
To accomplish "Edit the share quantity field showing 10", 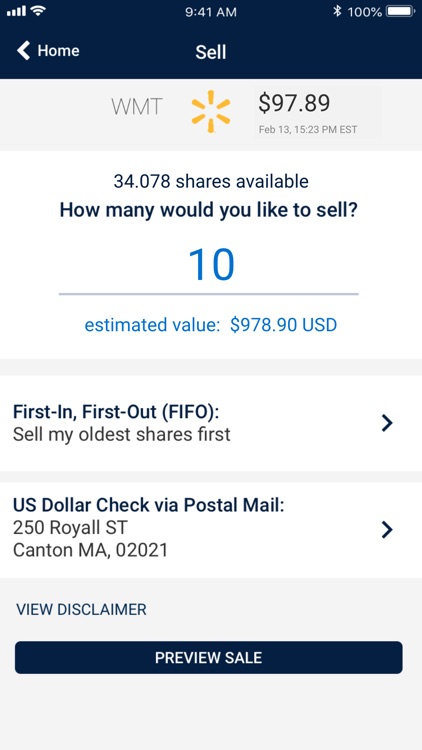I will pyautogui.click(x=209, y=266).
